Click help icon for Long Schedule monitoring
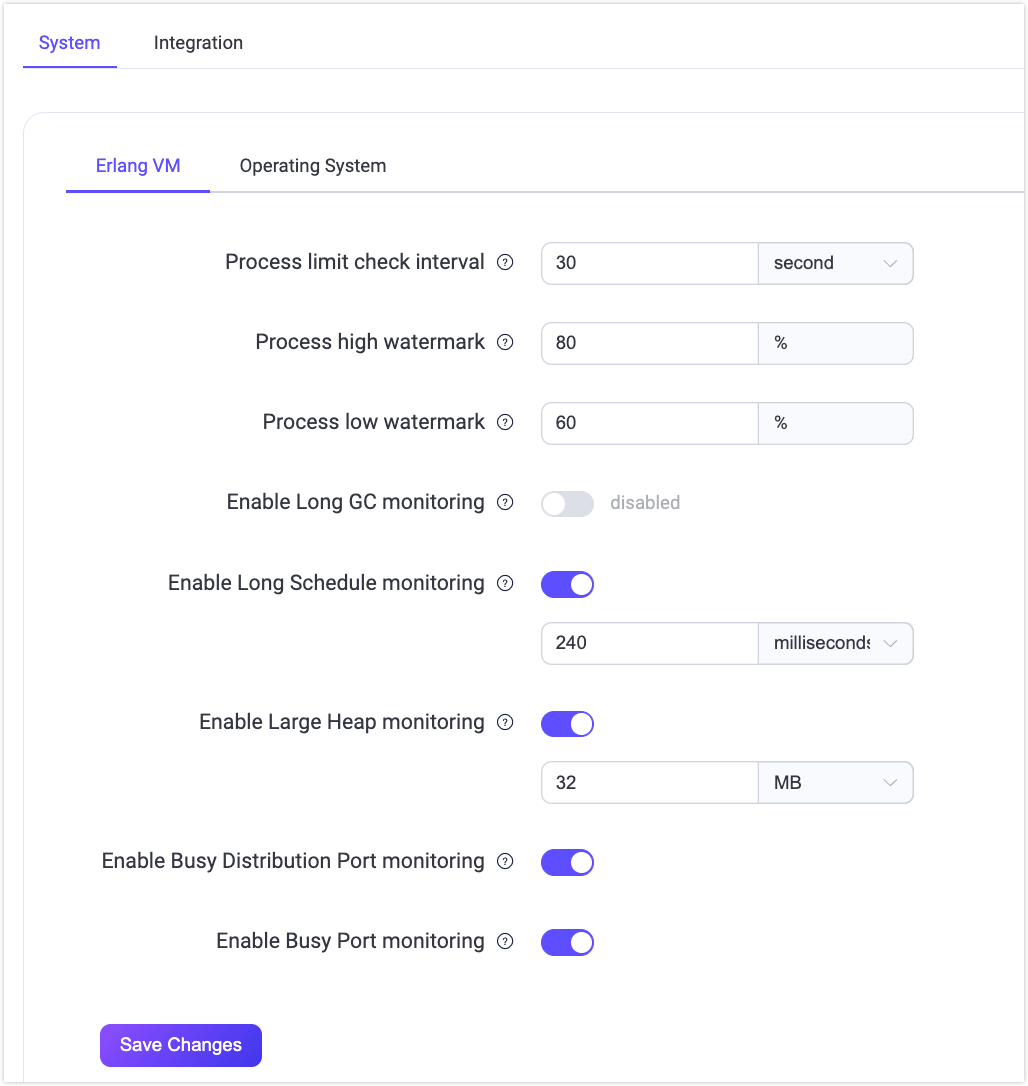 click(505, 583)
